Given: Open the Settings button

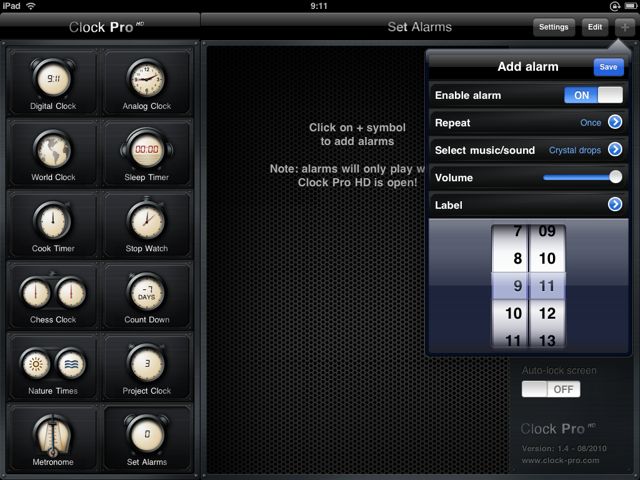Looking at the screenshot, I should point(553,27).
